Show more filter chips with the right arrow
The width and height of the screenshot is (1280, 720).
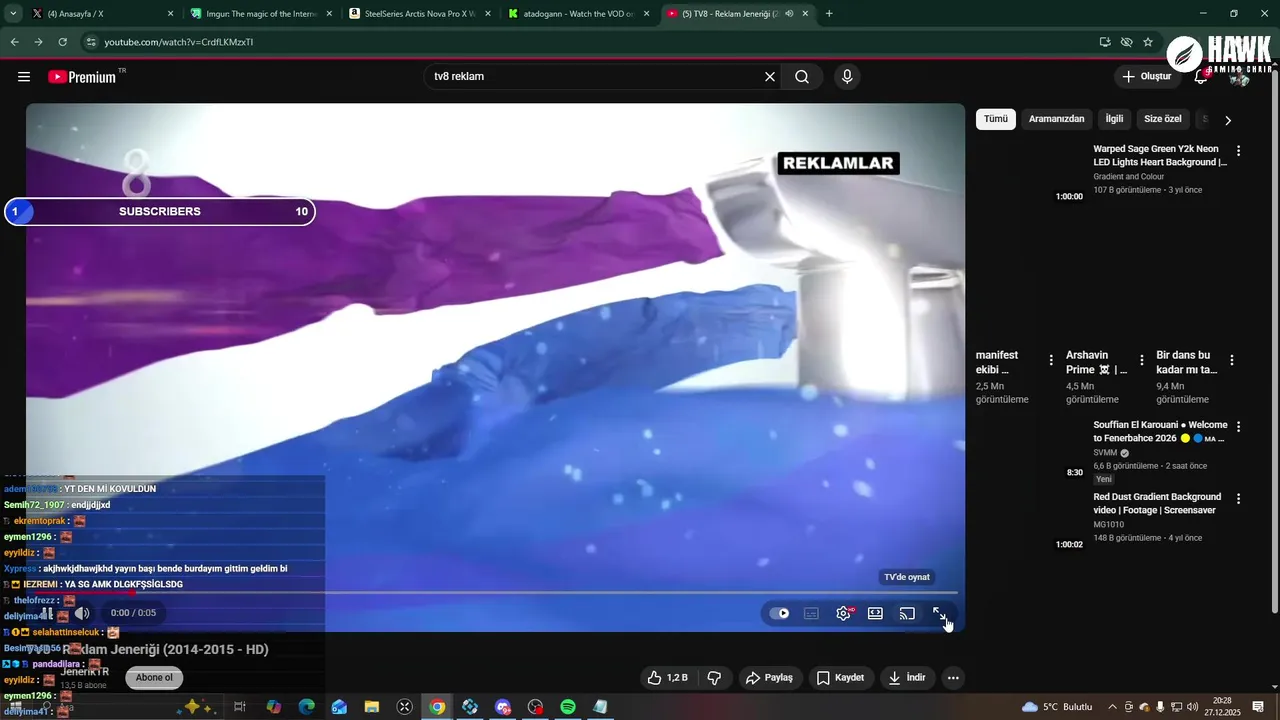1228,120
